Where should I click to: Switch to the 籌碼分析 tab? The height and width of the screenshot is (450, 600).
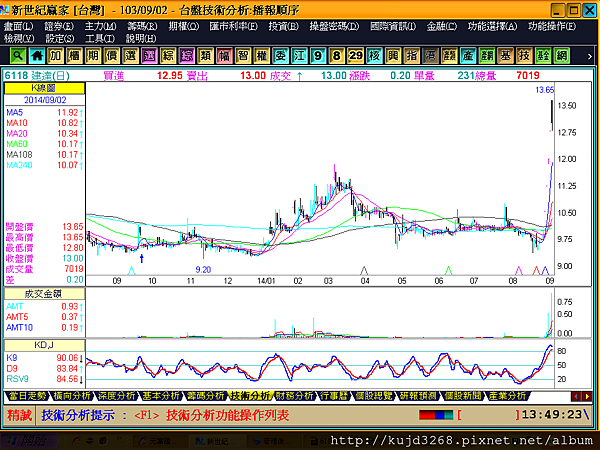point(205,396)
